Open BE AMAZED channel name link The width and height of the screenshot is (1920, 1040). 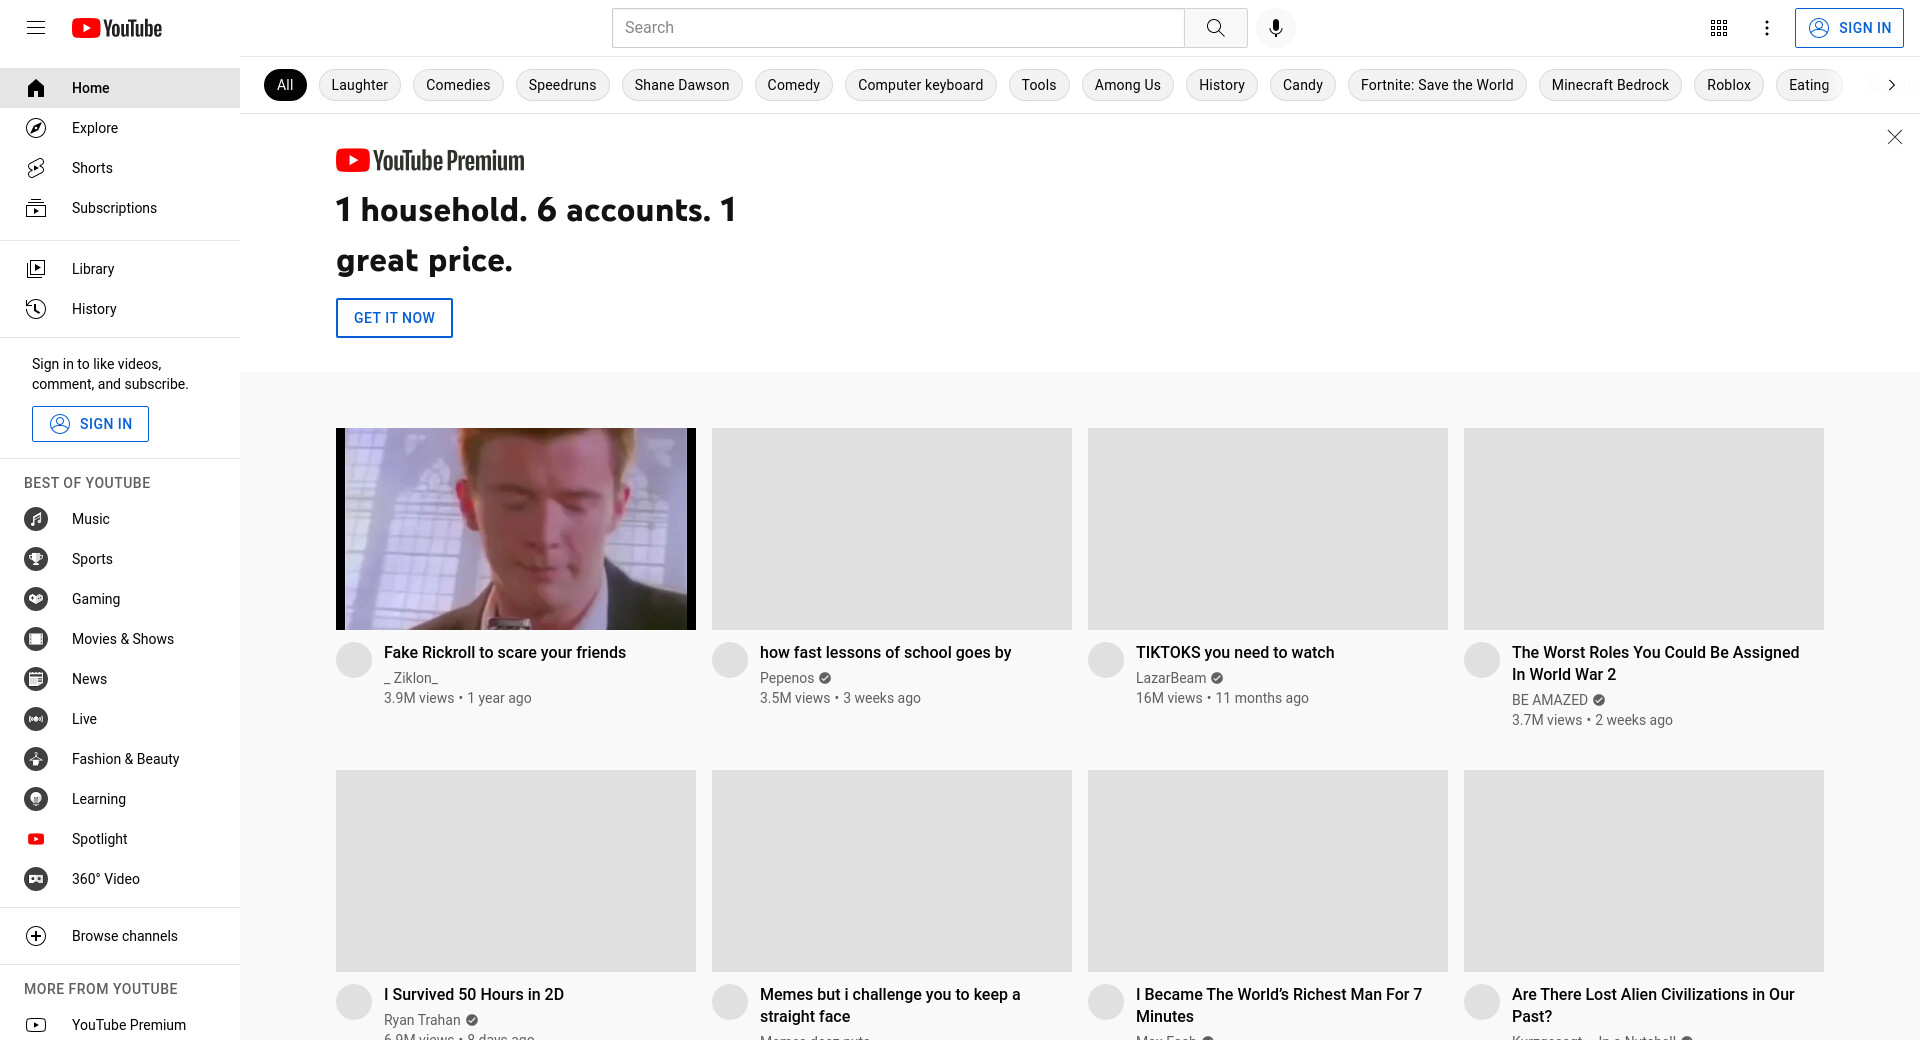(x=1550, y=700)
